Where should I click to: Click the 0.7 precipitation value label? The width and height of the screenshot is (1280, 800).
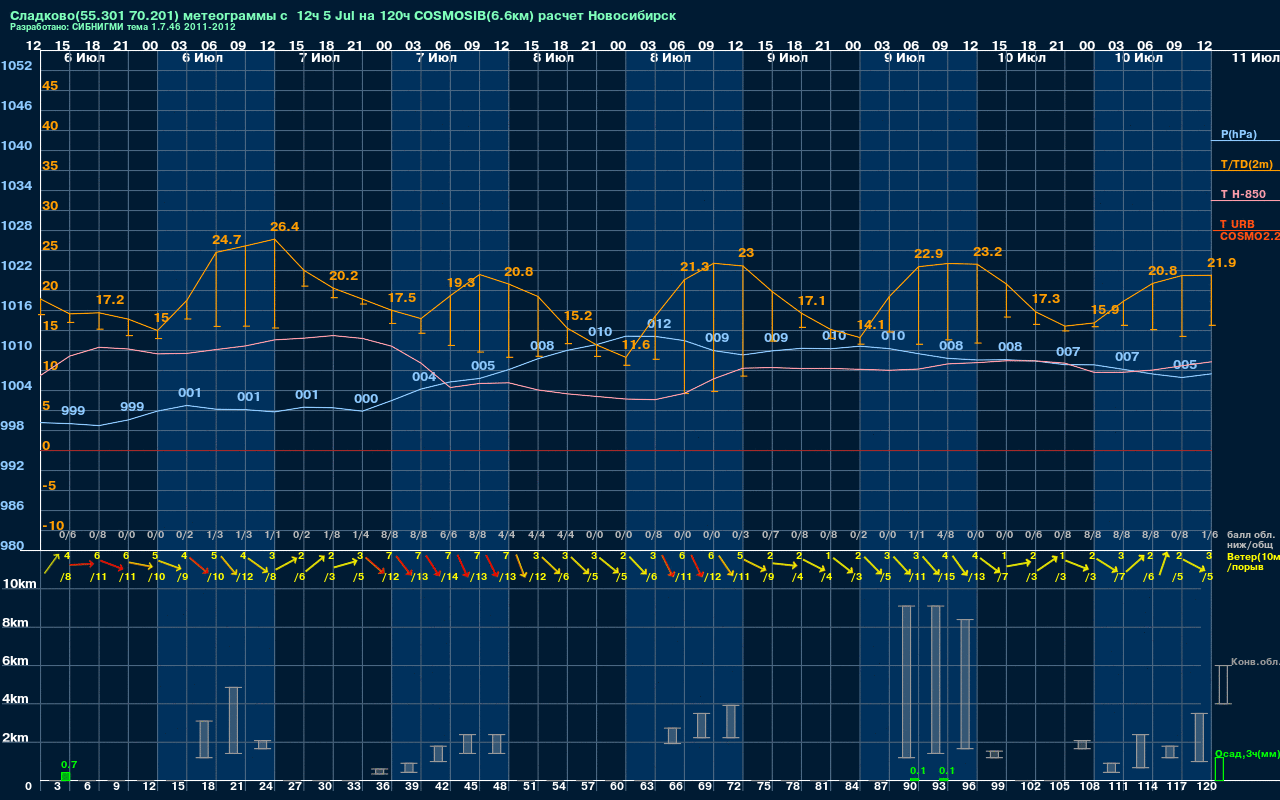coord(69,765)
